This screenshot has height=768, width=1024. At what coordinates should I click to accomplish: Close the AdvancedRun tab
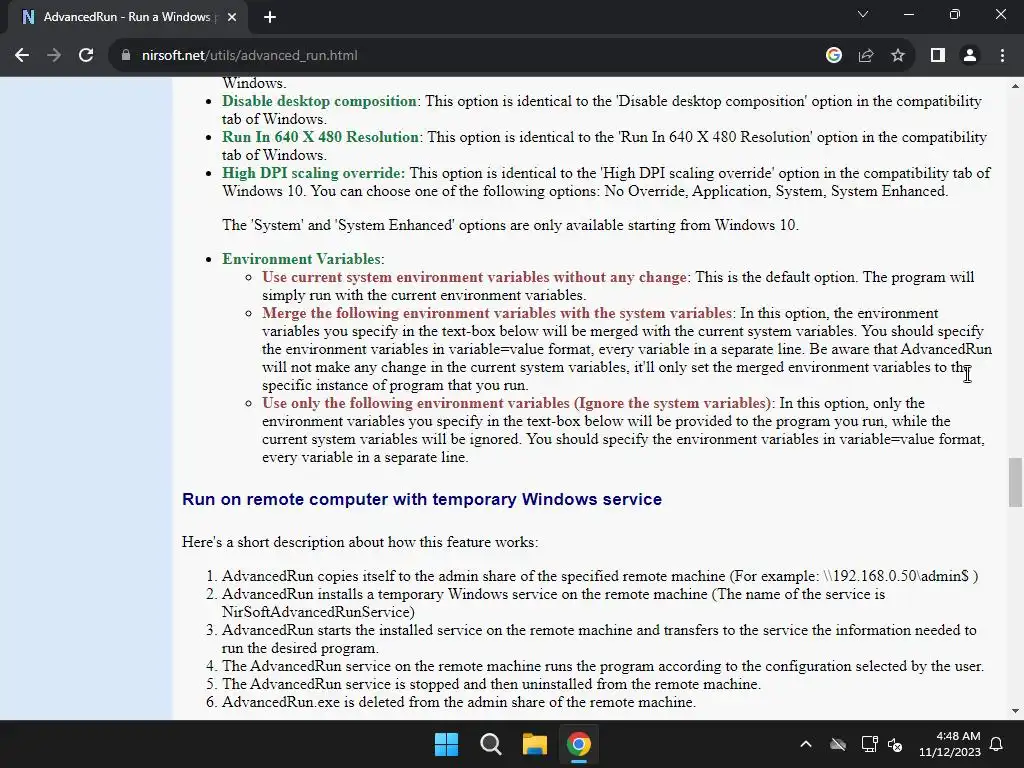(232, 17)
